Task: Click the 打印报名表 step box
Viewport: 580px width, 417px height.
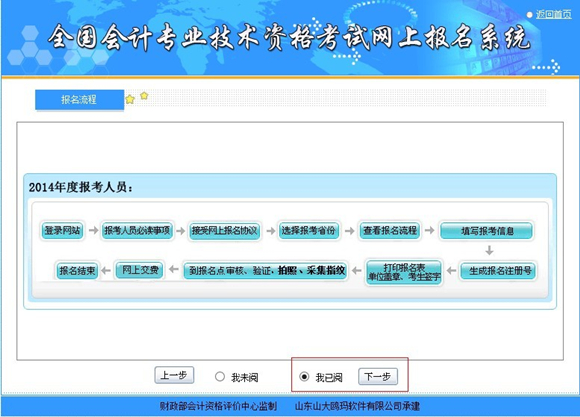Action: 404,272
